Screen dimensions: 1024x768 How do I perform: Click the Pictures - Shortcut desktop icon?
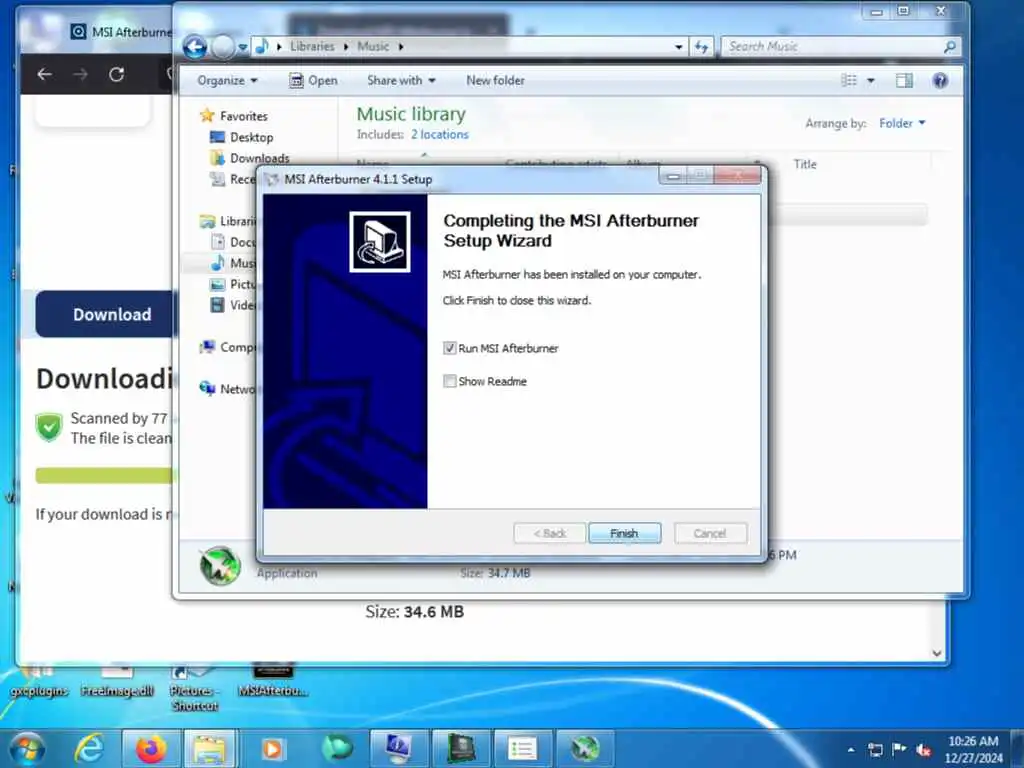(194, 689)
